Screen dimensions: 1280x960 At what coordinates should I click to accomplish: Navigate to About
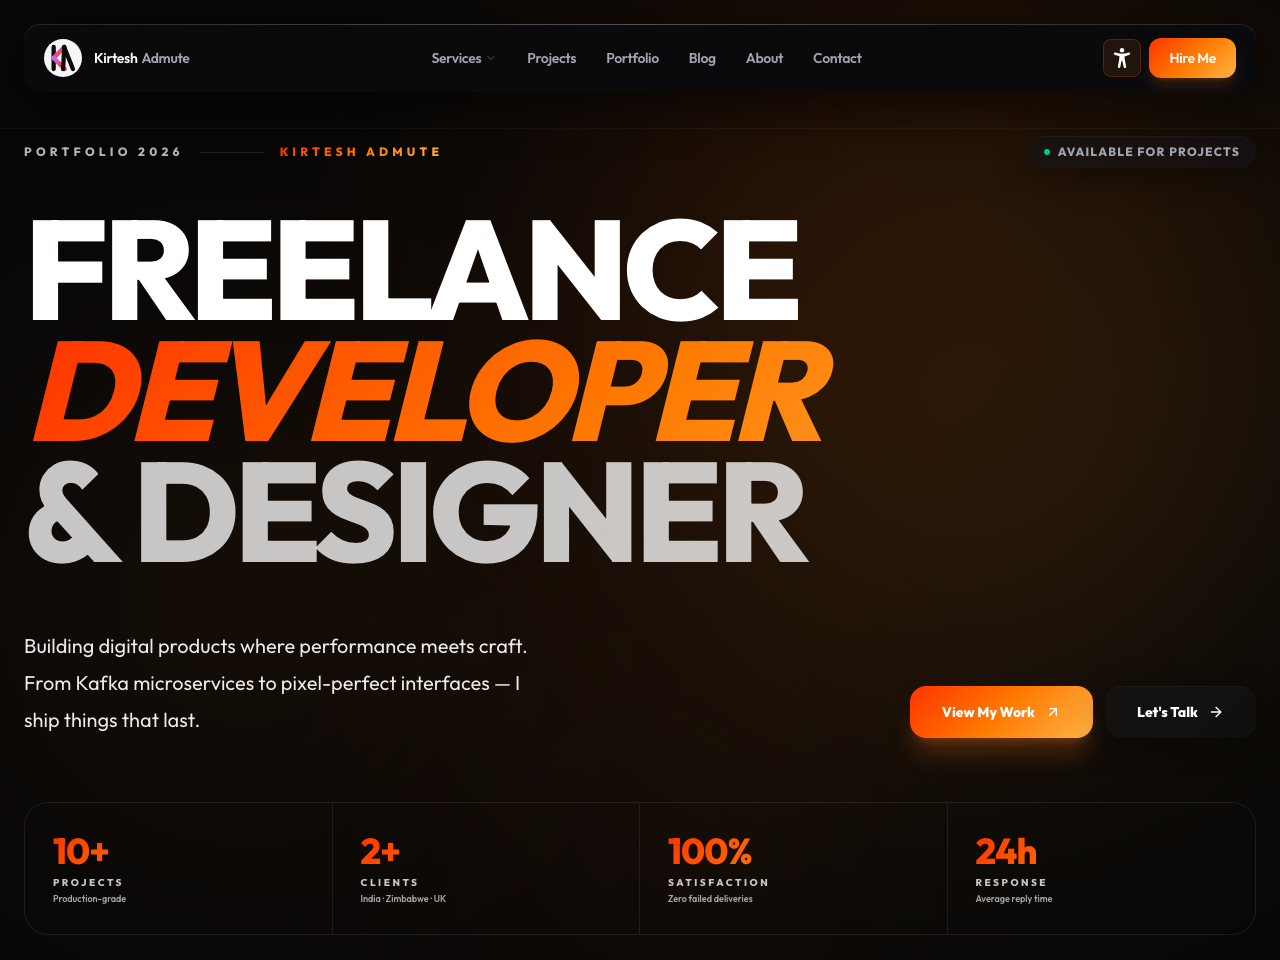click(x=764, y=58)
